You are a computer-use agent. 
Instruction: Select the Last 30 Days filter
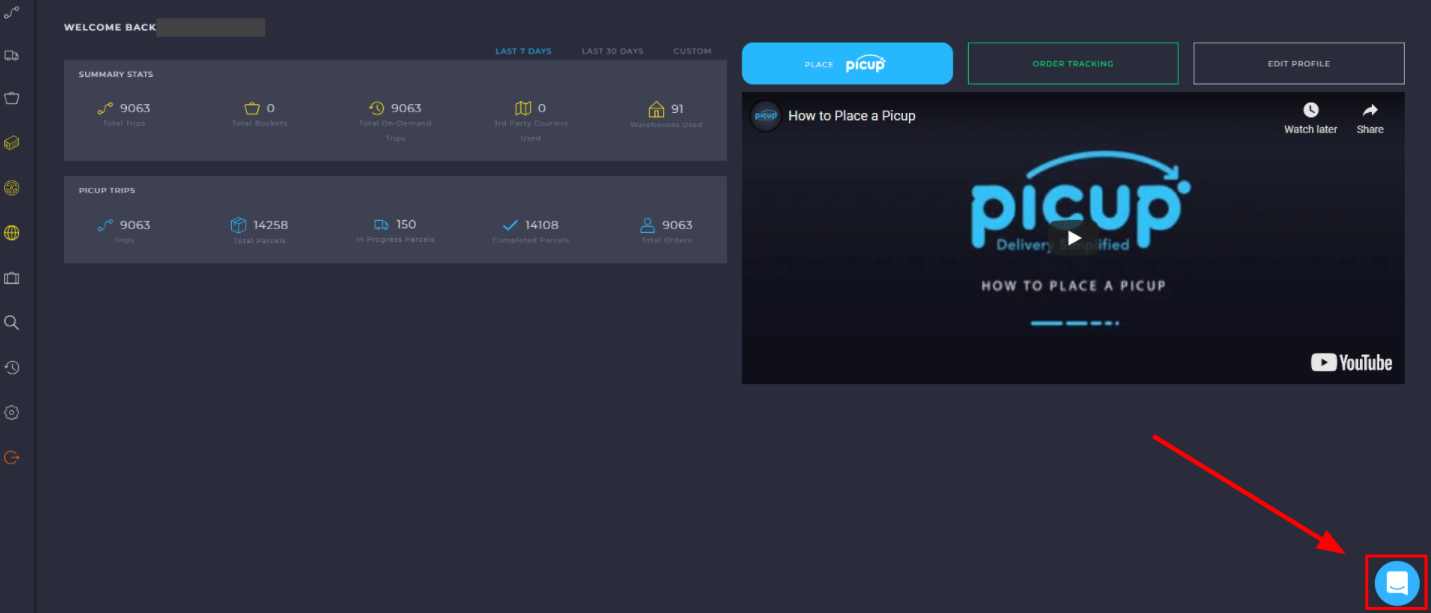point(612,51)
